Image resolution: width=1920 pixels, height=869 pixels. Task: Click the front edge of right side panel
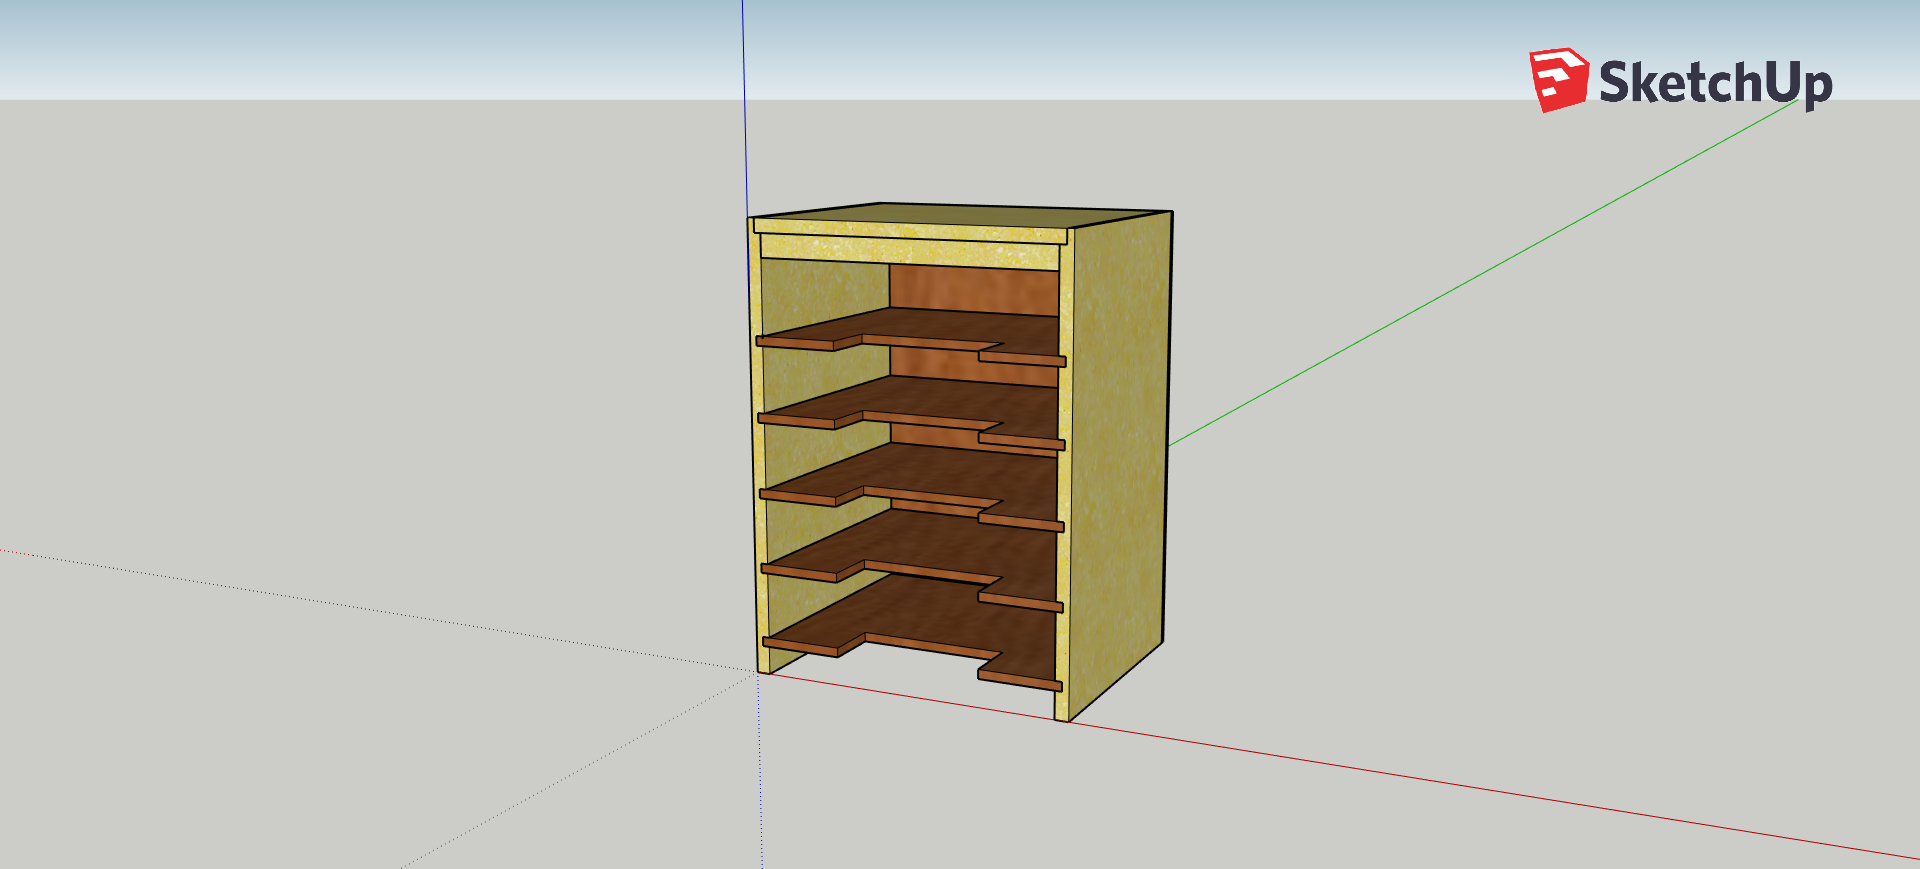(1063, 480)
